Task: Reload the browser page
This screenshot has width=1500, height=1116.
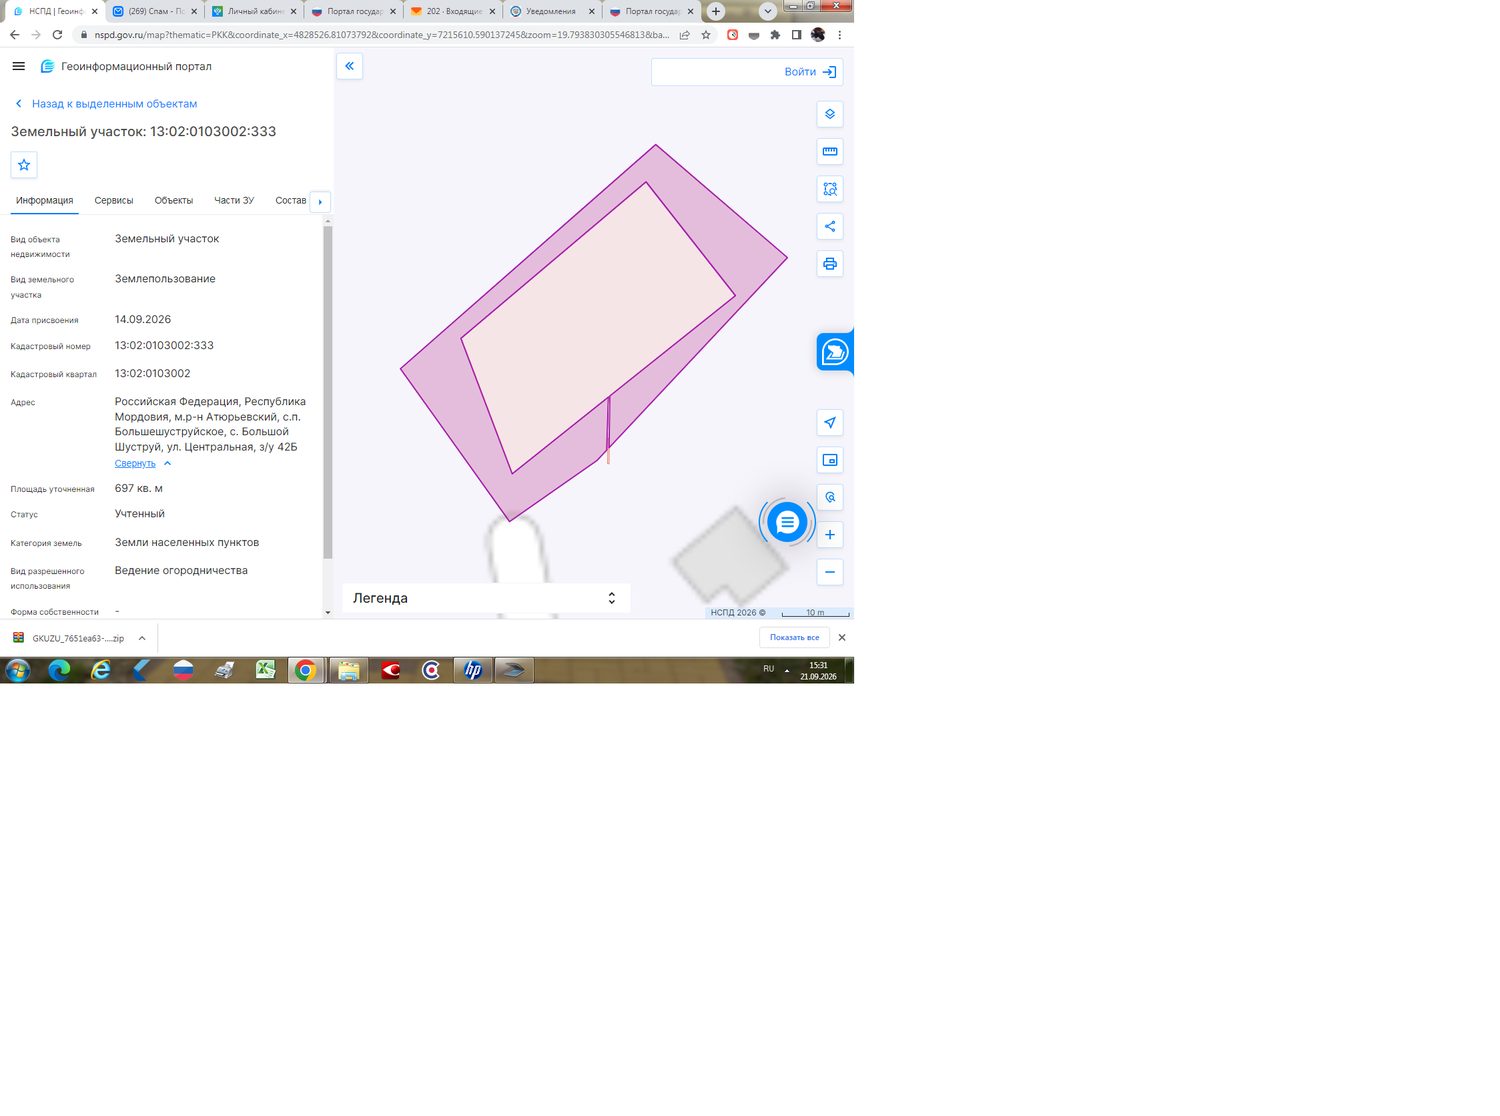Action: (x=57, y=35)
